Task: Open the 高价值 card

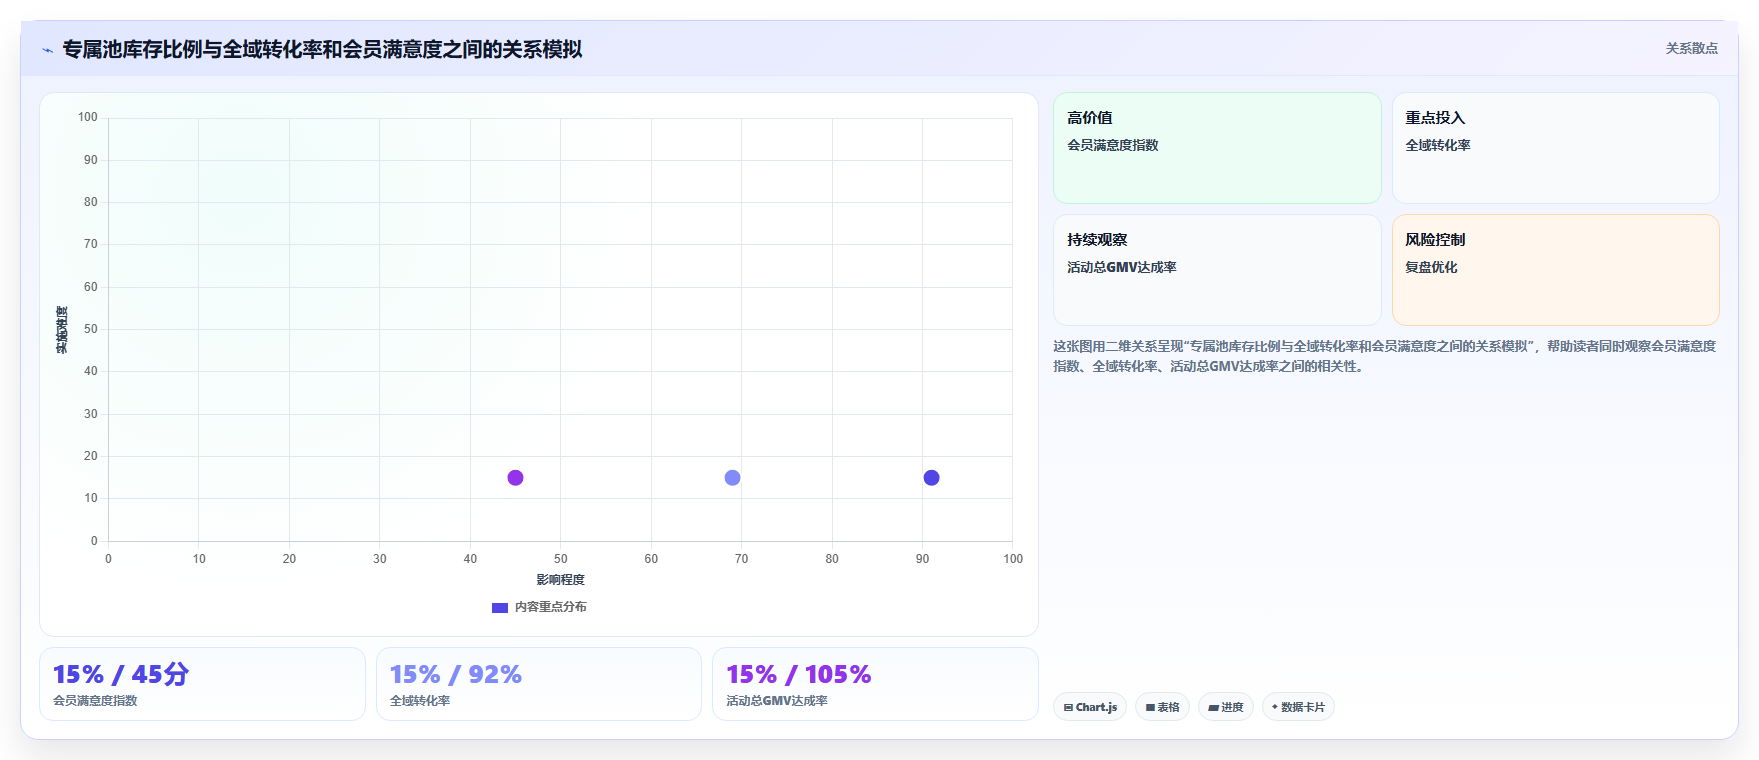Action: pyautogui.click(x=1217, y=148)
